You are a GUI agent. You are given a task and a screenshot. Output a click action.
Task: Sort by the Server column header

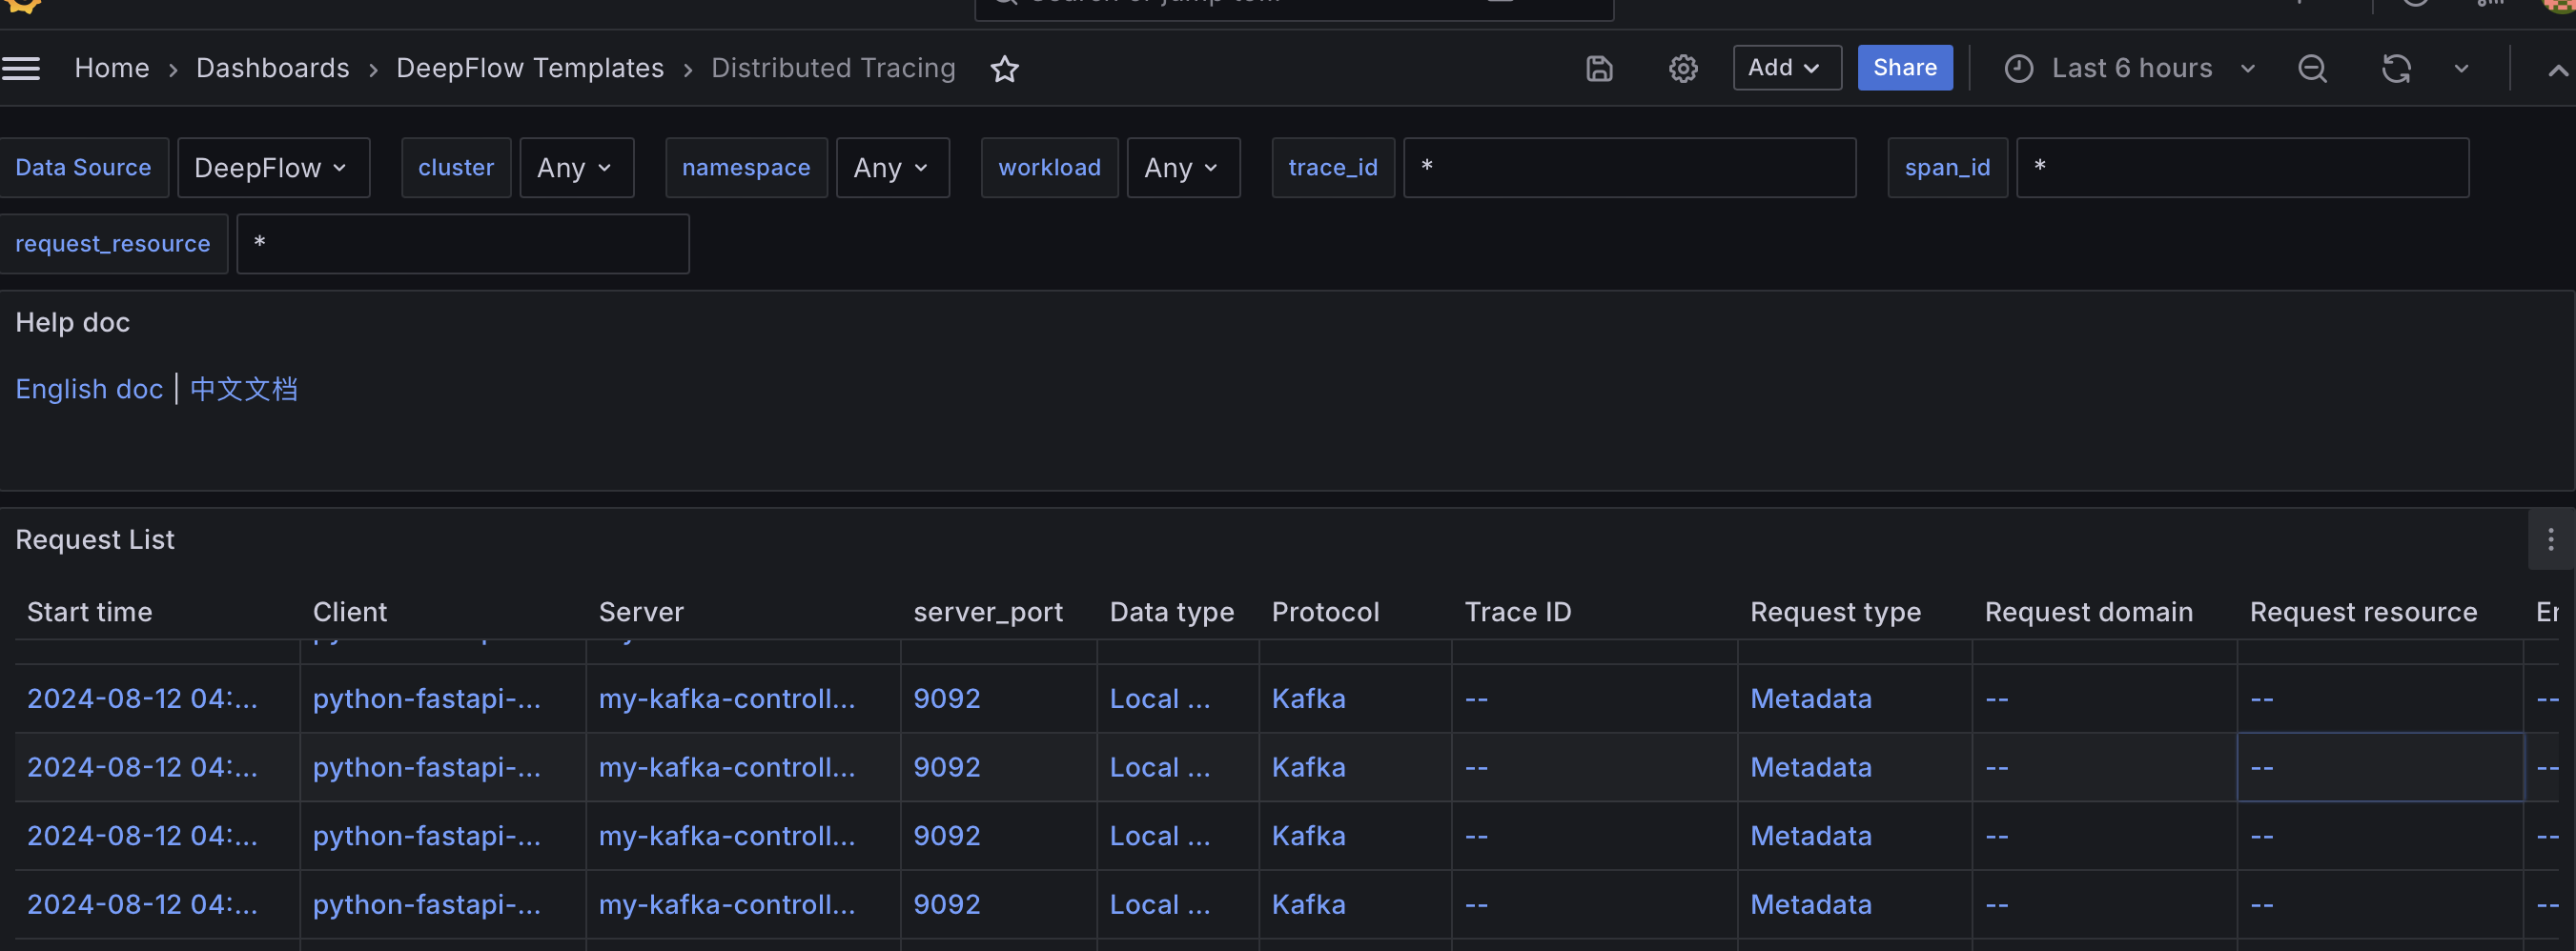pos(641,612)
